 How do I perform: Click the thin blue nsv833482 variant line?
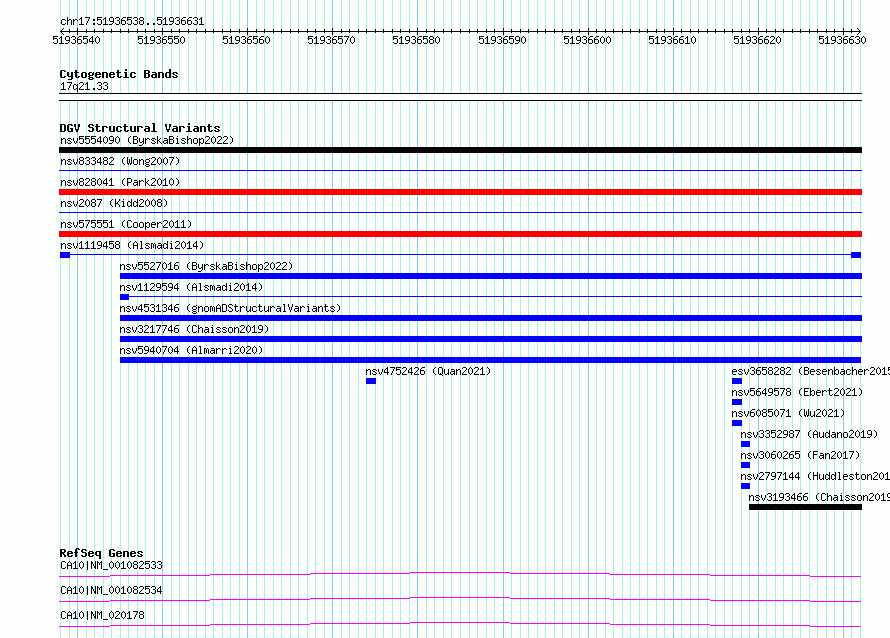460,171
